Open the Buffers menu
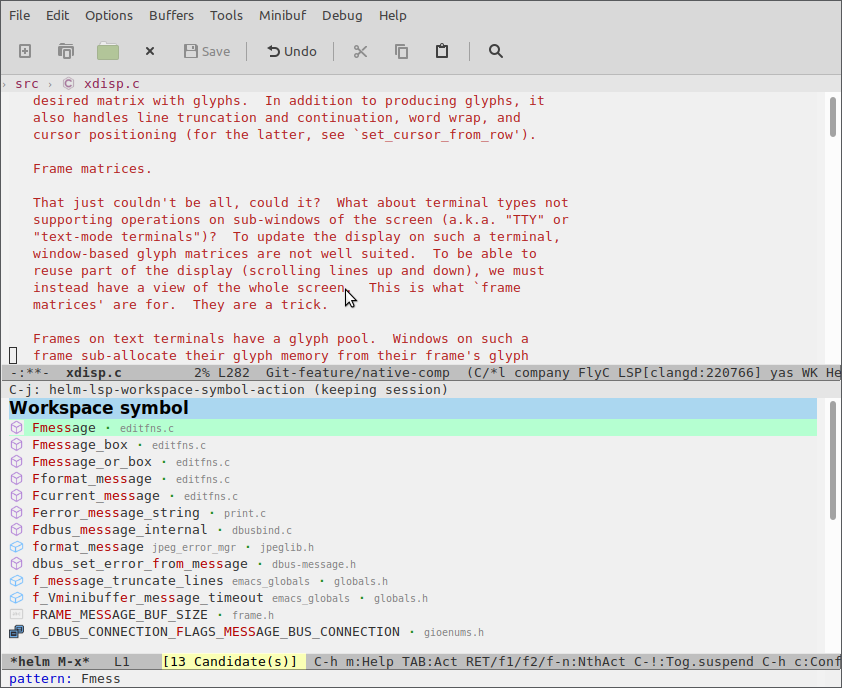The height and width of the screenshot is (688, 842). tap(171, 15)
